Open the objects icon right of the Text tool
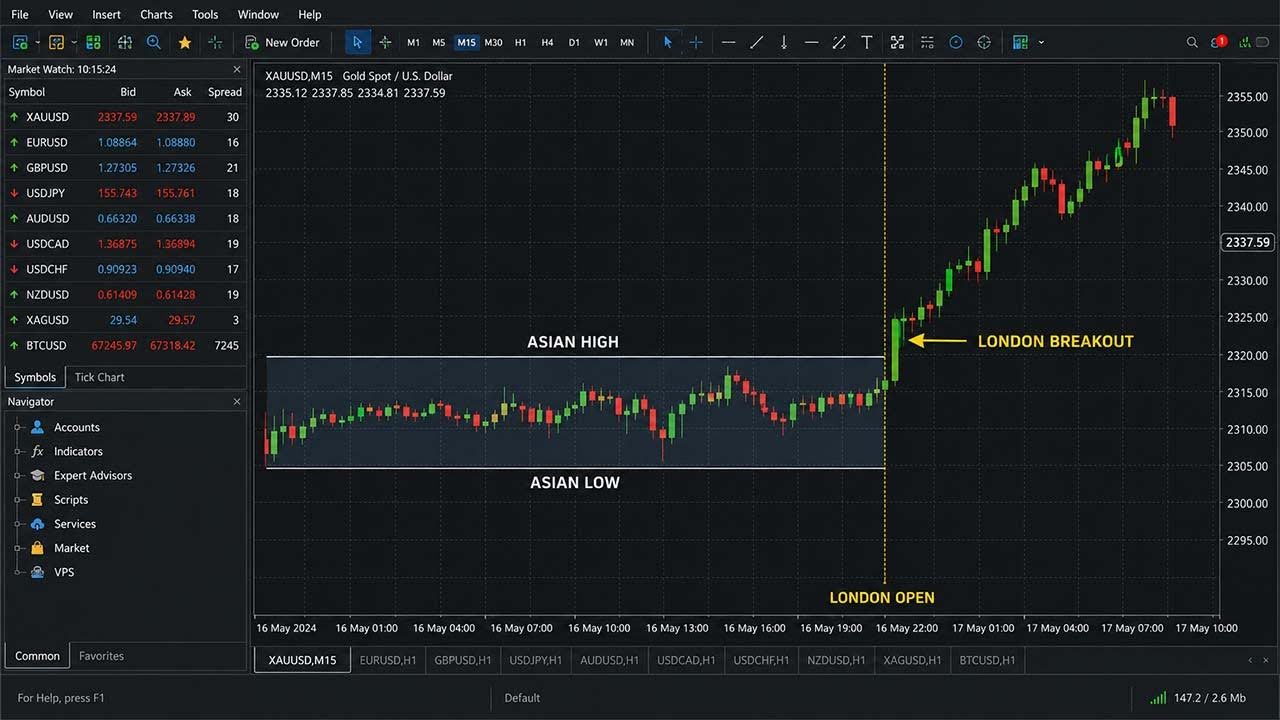The image size is (1280, 720). (x=897, y=42)
